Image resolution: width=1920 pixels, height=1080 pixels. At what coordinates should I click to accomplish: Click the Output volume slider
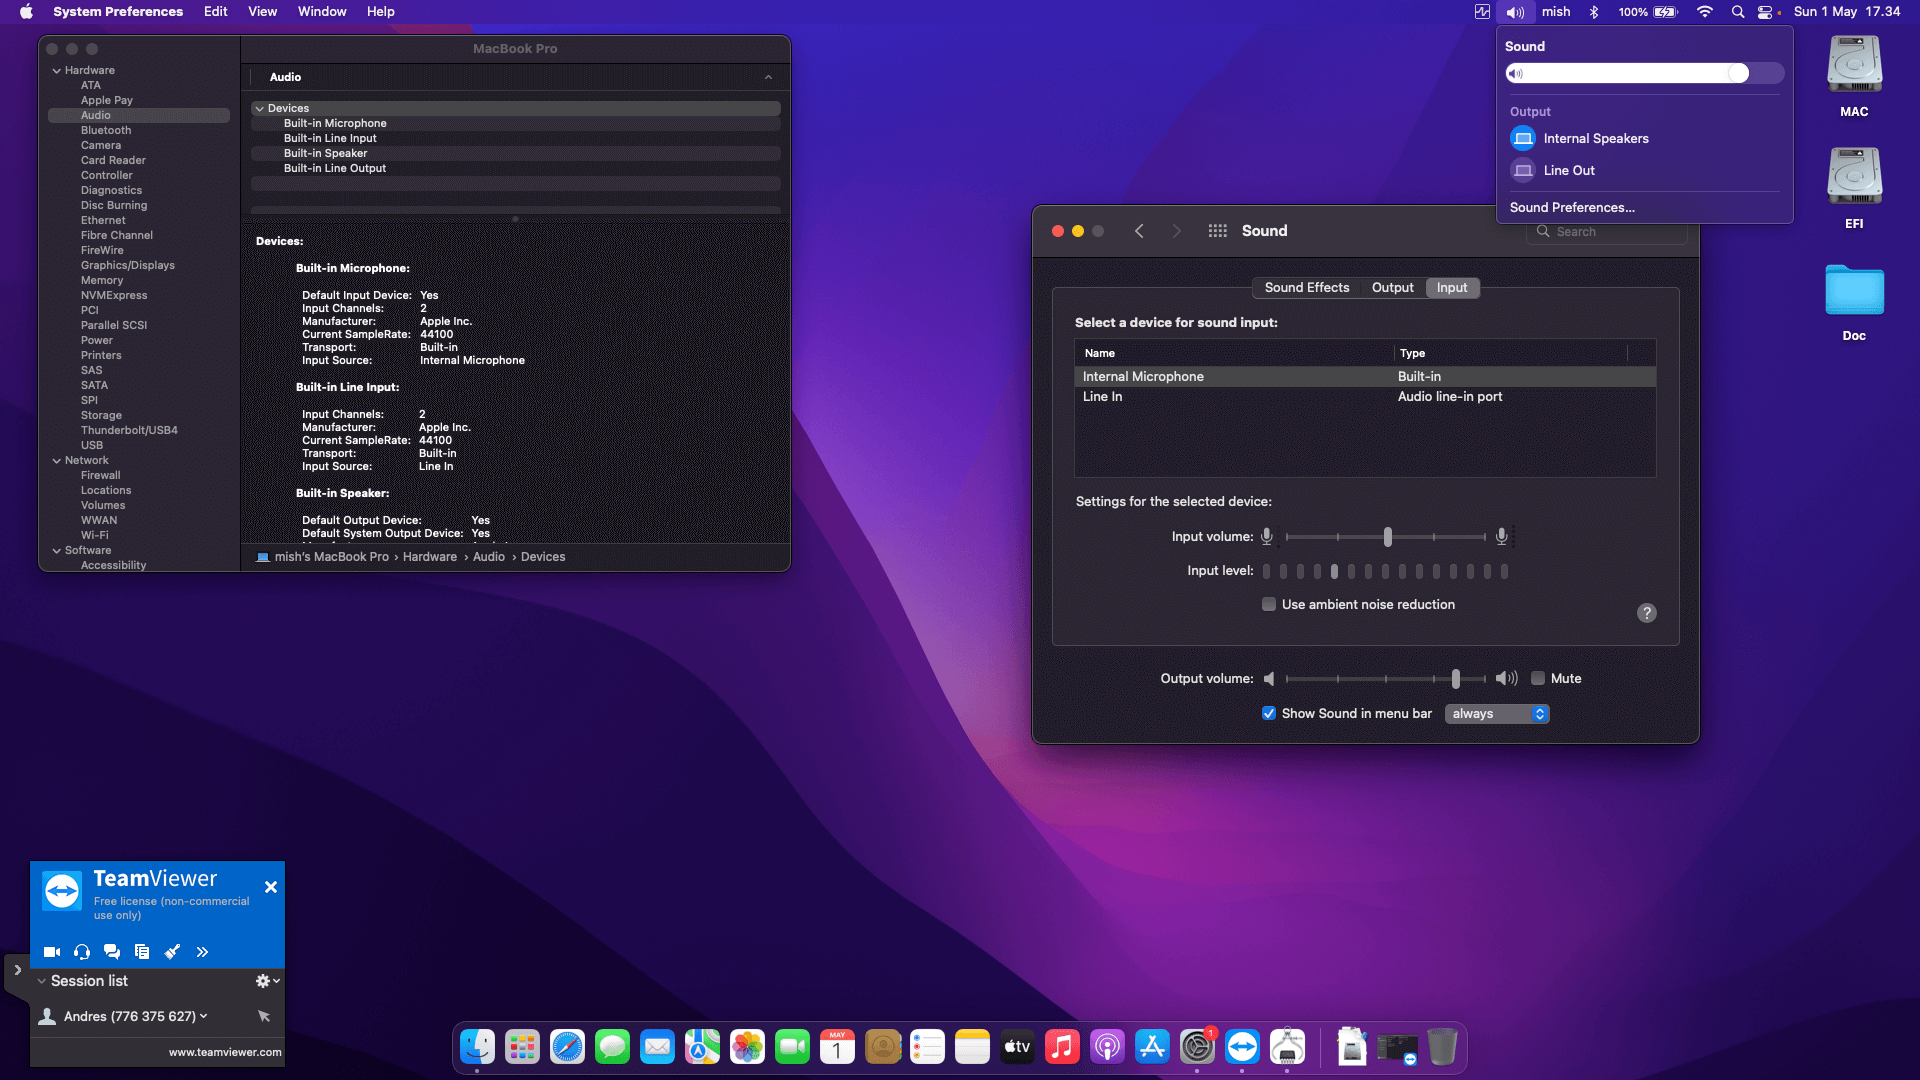1385,679
